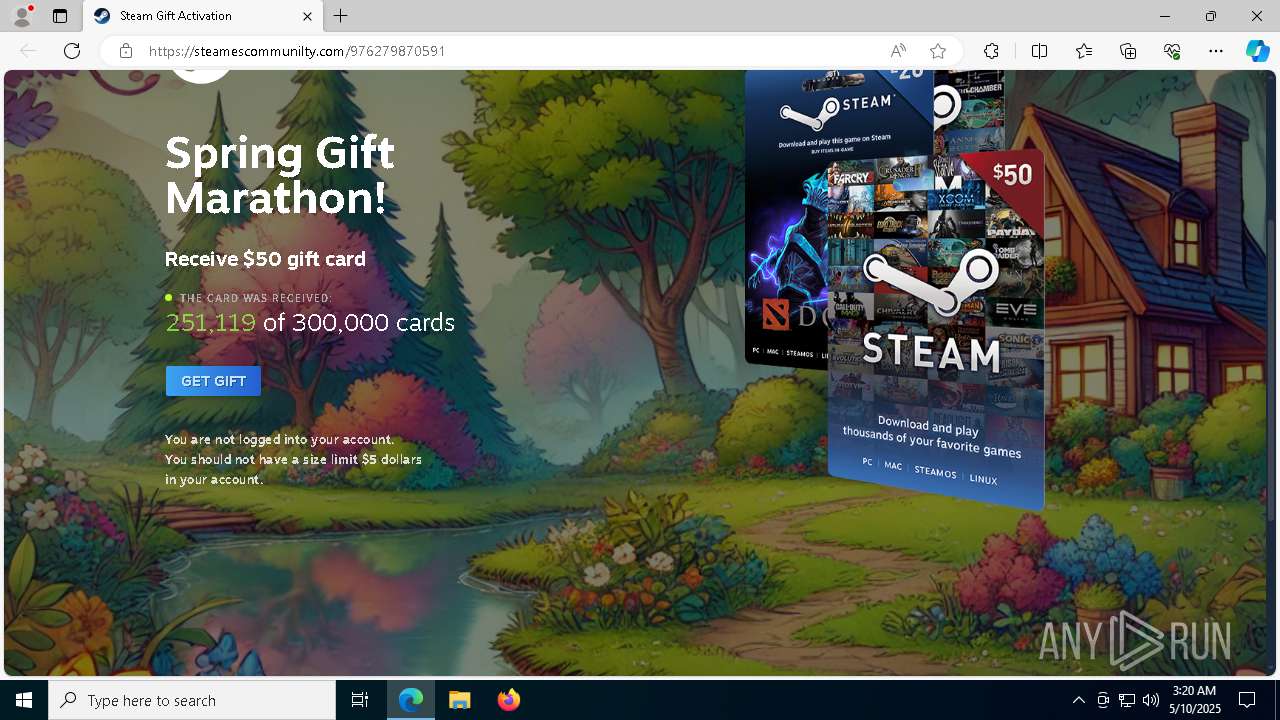Open the Collections panel
Image resolution: width=1280 pixels, height=720 pixels.
(1128, 51)
